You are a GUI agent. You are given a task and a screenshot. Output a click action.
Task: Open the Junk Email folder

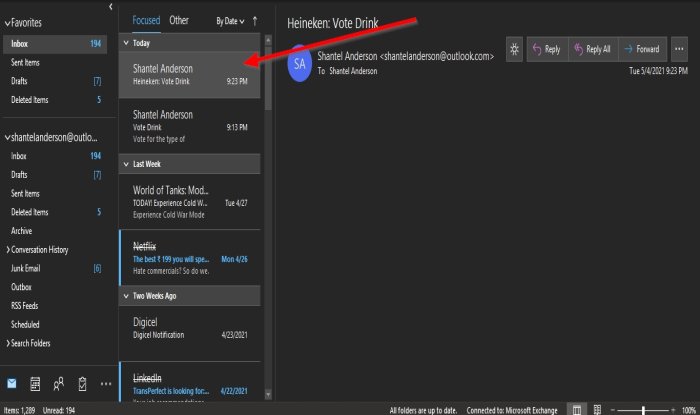pyautogui.click(x=55, y=269)
